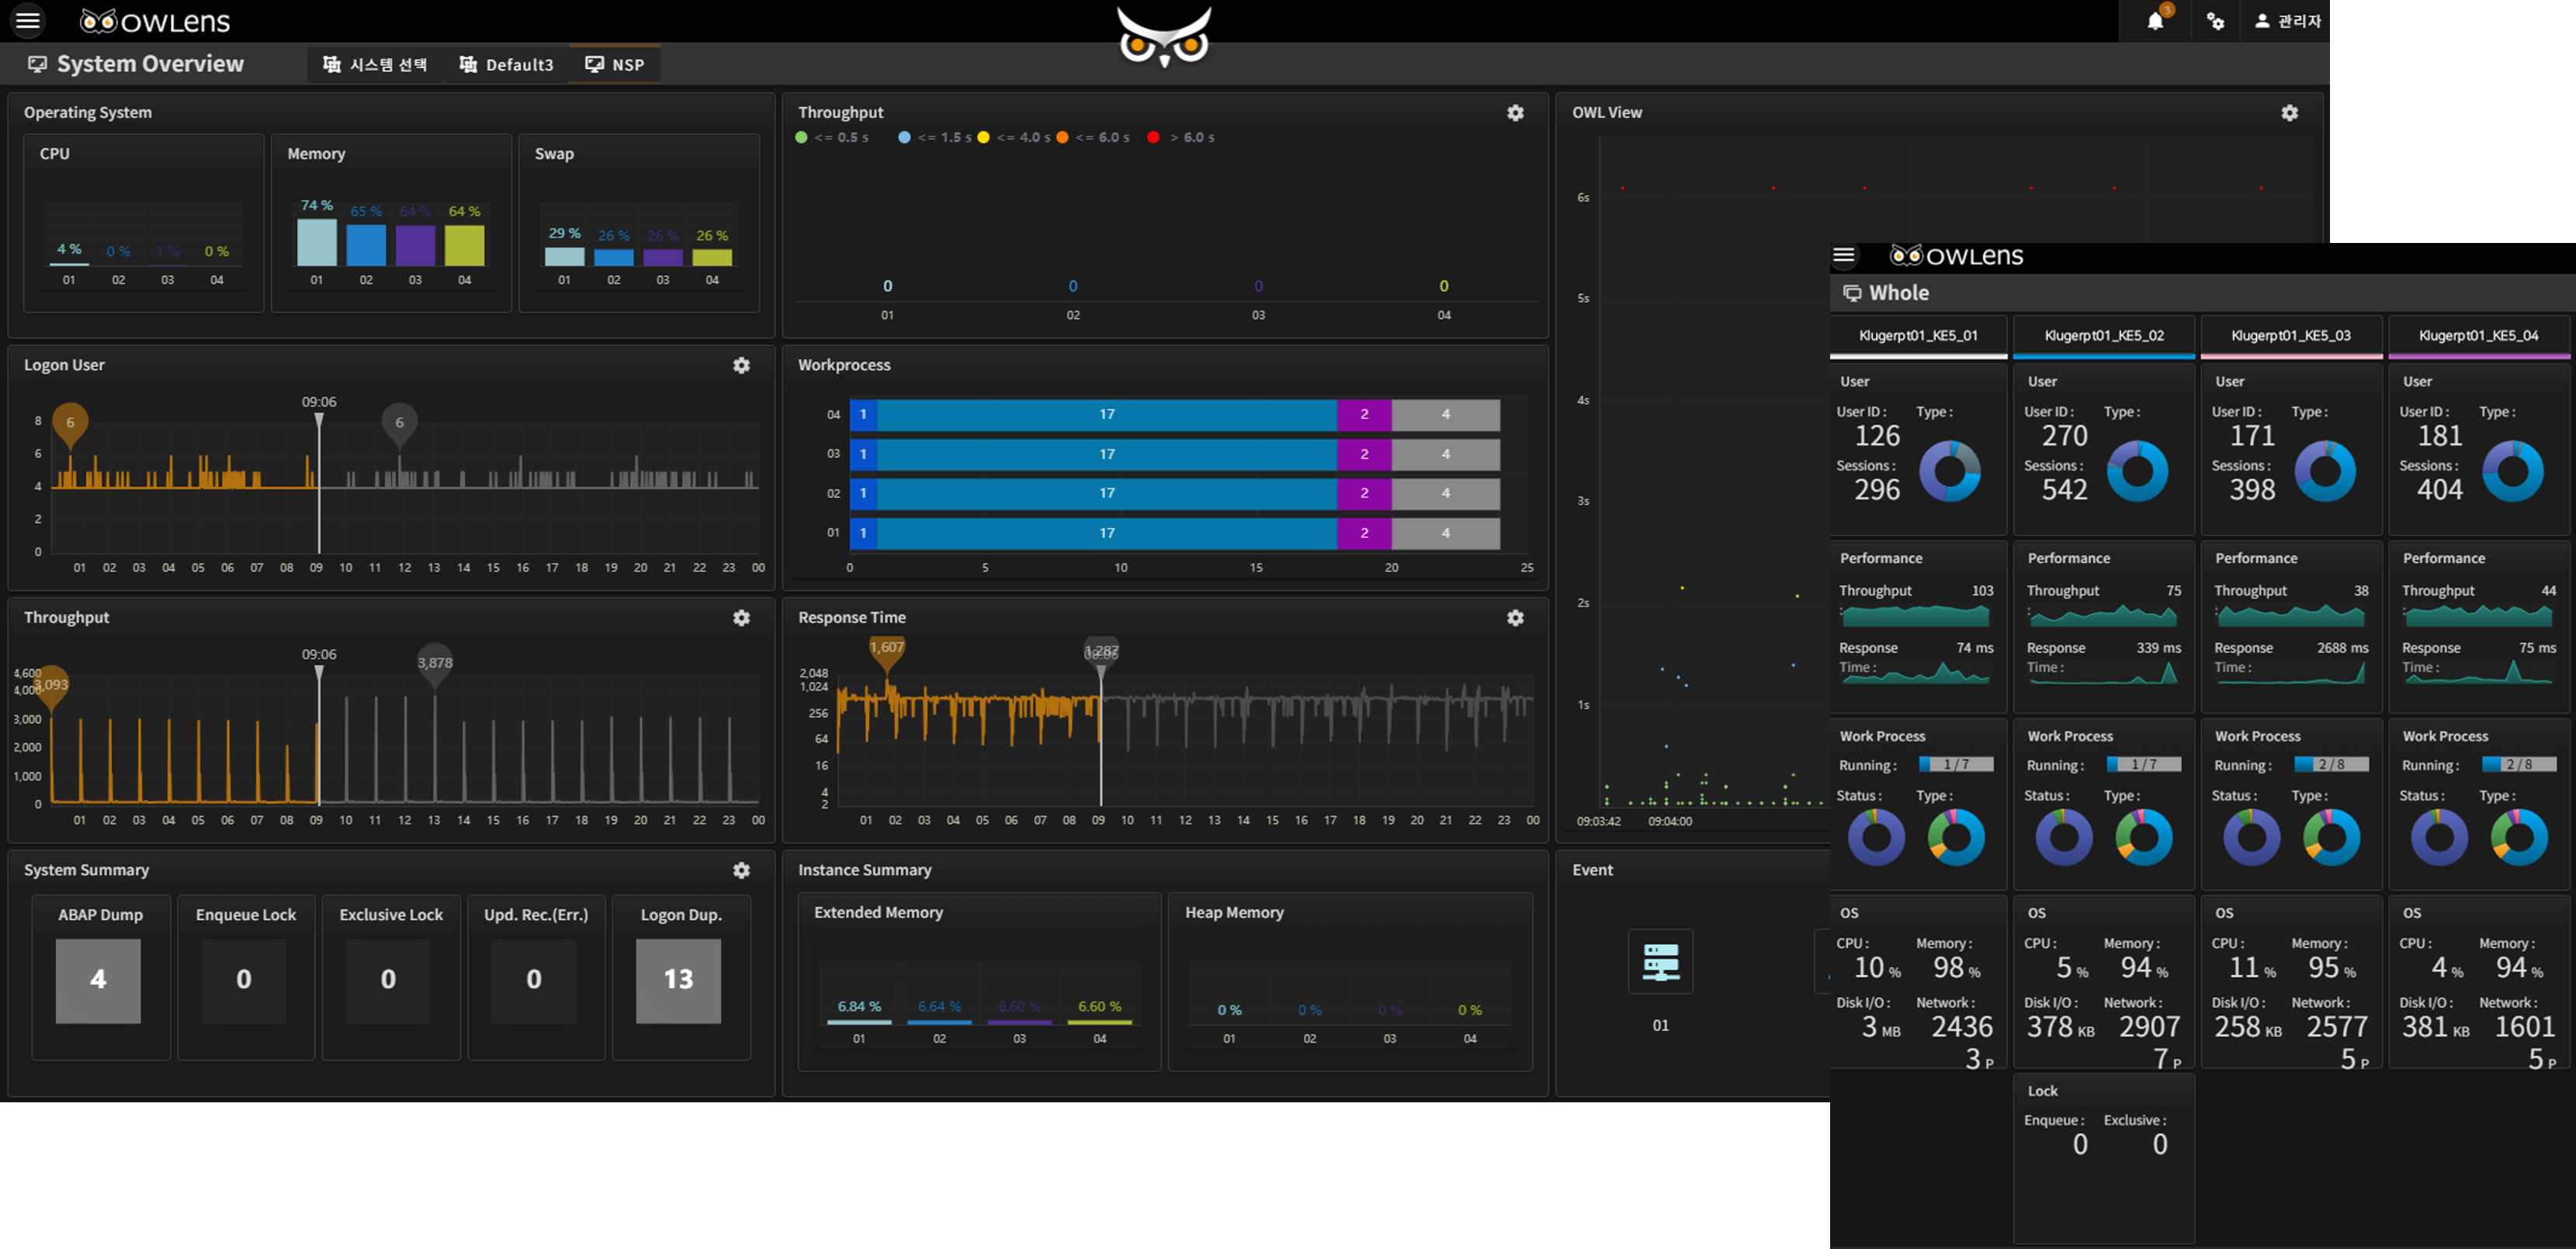2576x1249 pixels.
Task: Open the settings gears icon in top bar
Action: [x=2215, y=21]
